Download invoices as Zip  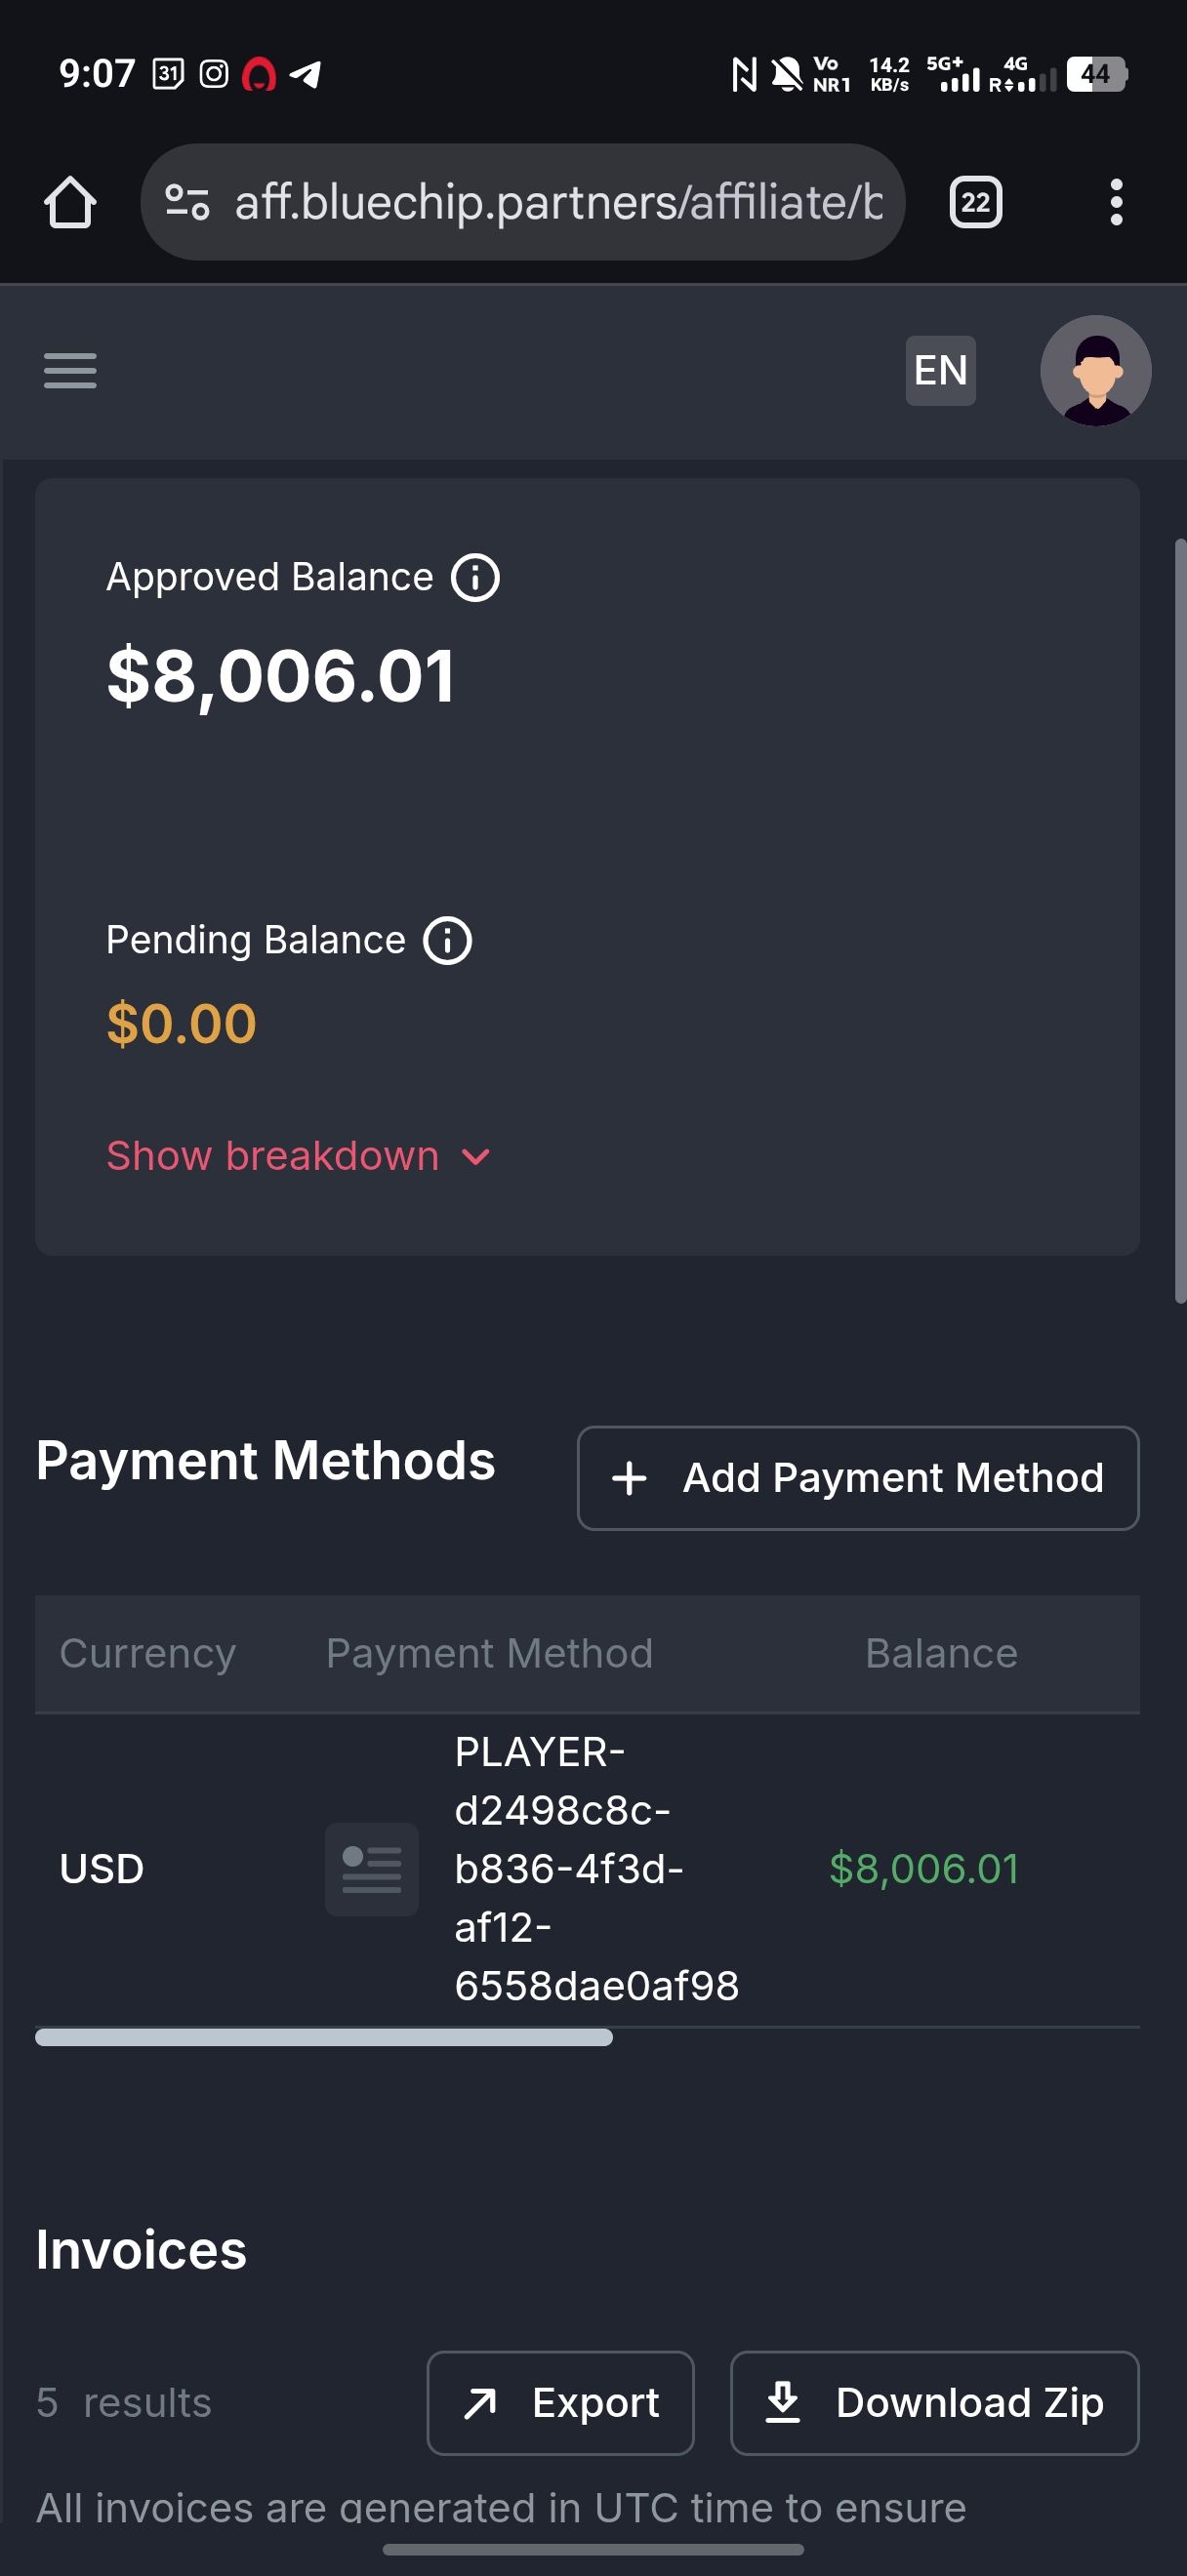tap(934, 2403)
